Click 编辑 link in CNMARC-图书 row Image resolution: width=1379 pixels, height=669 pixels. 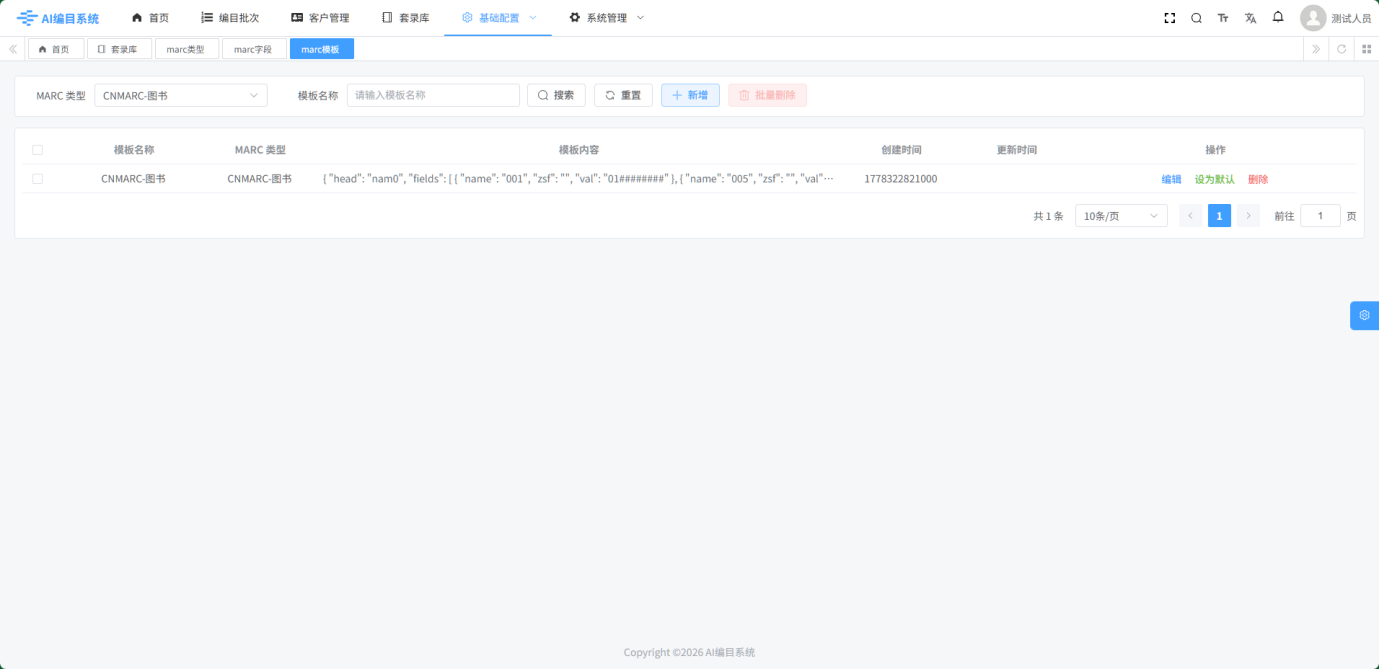pyautogui.click(x=1171, y=179)
